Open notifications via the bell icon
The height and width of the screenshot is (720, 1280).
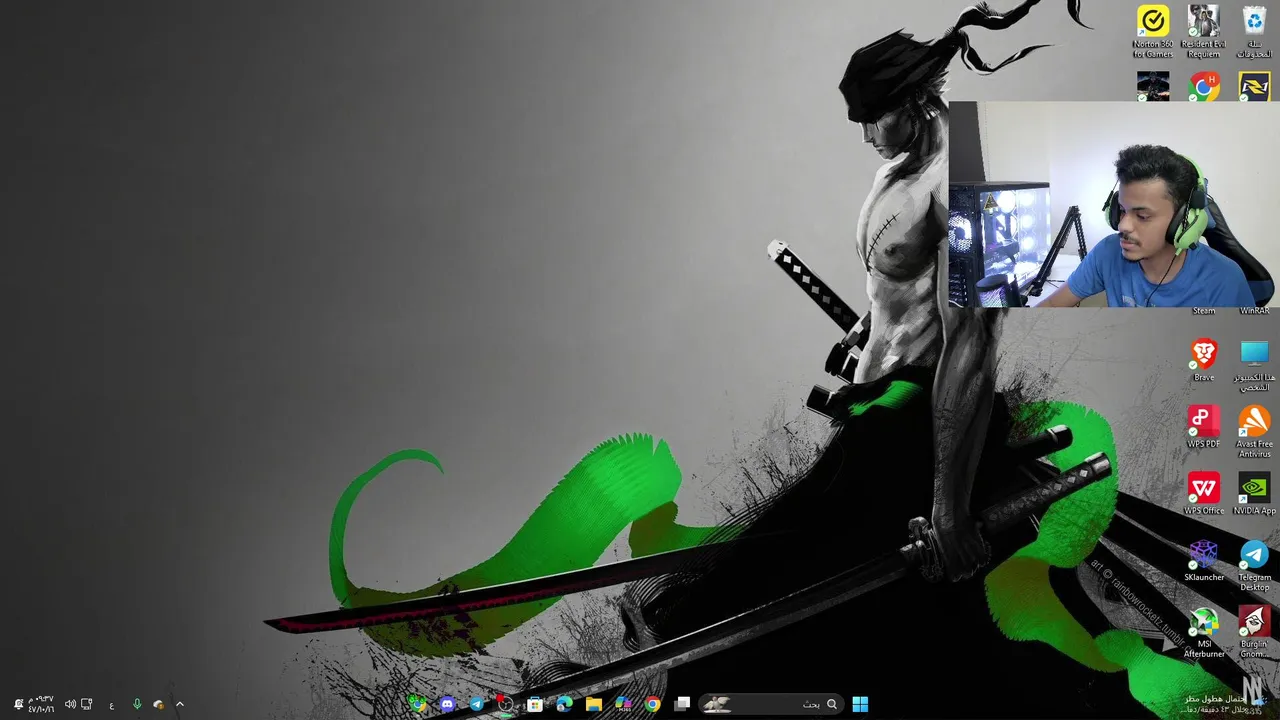18,704
